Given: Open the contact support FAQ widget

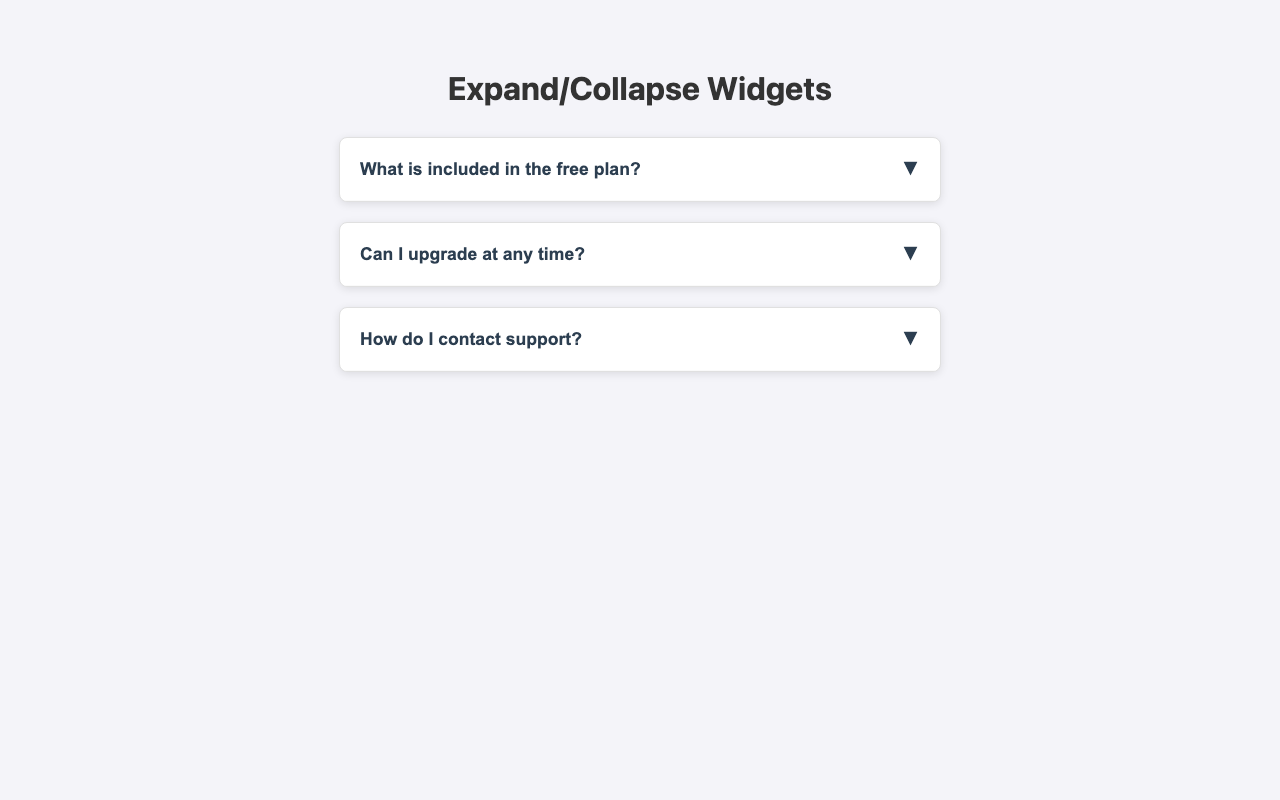Looking at the screenshot, I should pyautogui.click(x=640, y=339).
